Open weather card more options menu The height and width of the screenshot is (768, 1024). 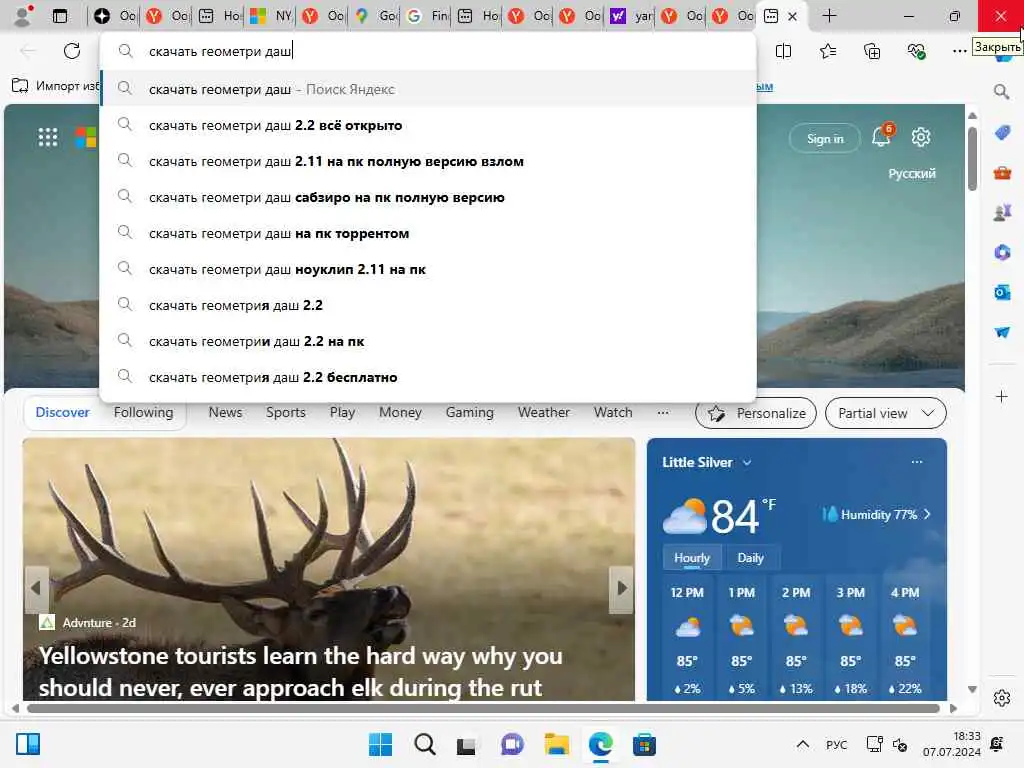[917, 462]
